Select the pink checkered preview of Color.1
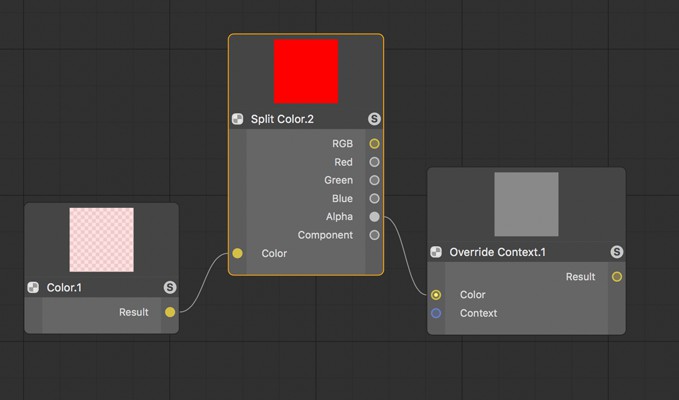679x400 pixels. pyautogui.click(x=102, y=240)
